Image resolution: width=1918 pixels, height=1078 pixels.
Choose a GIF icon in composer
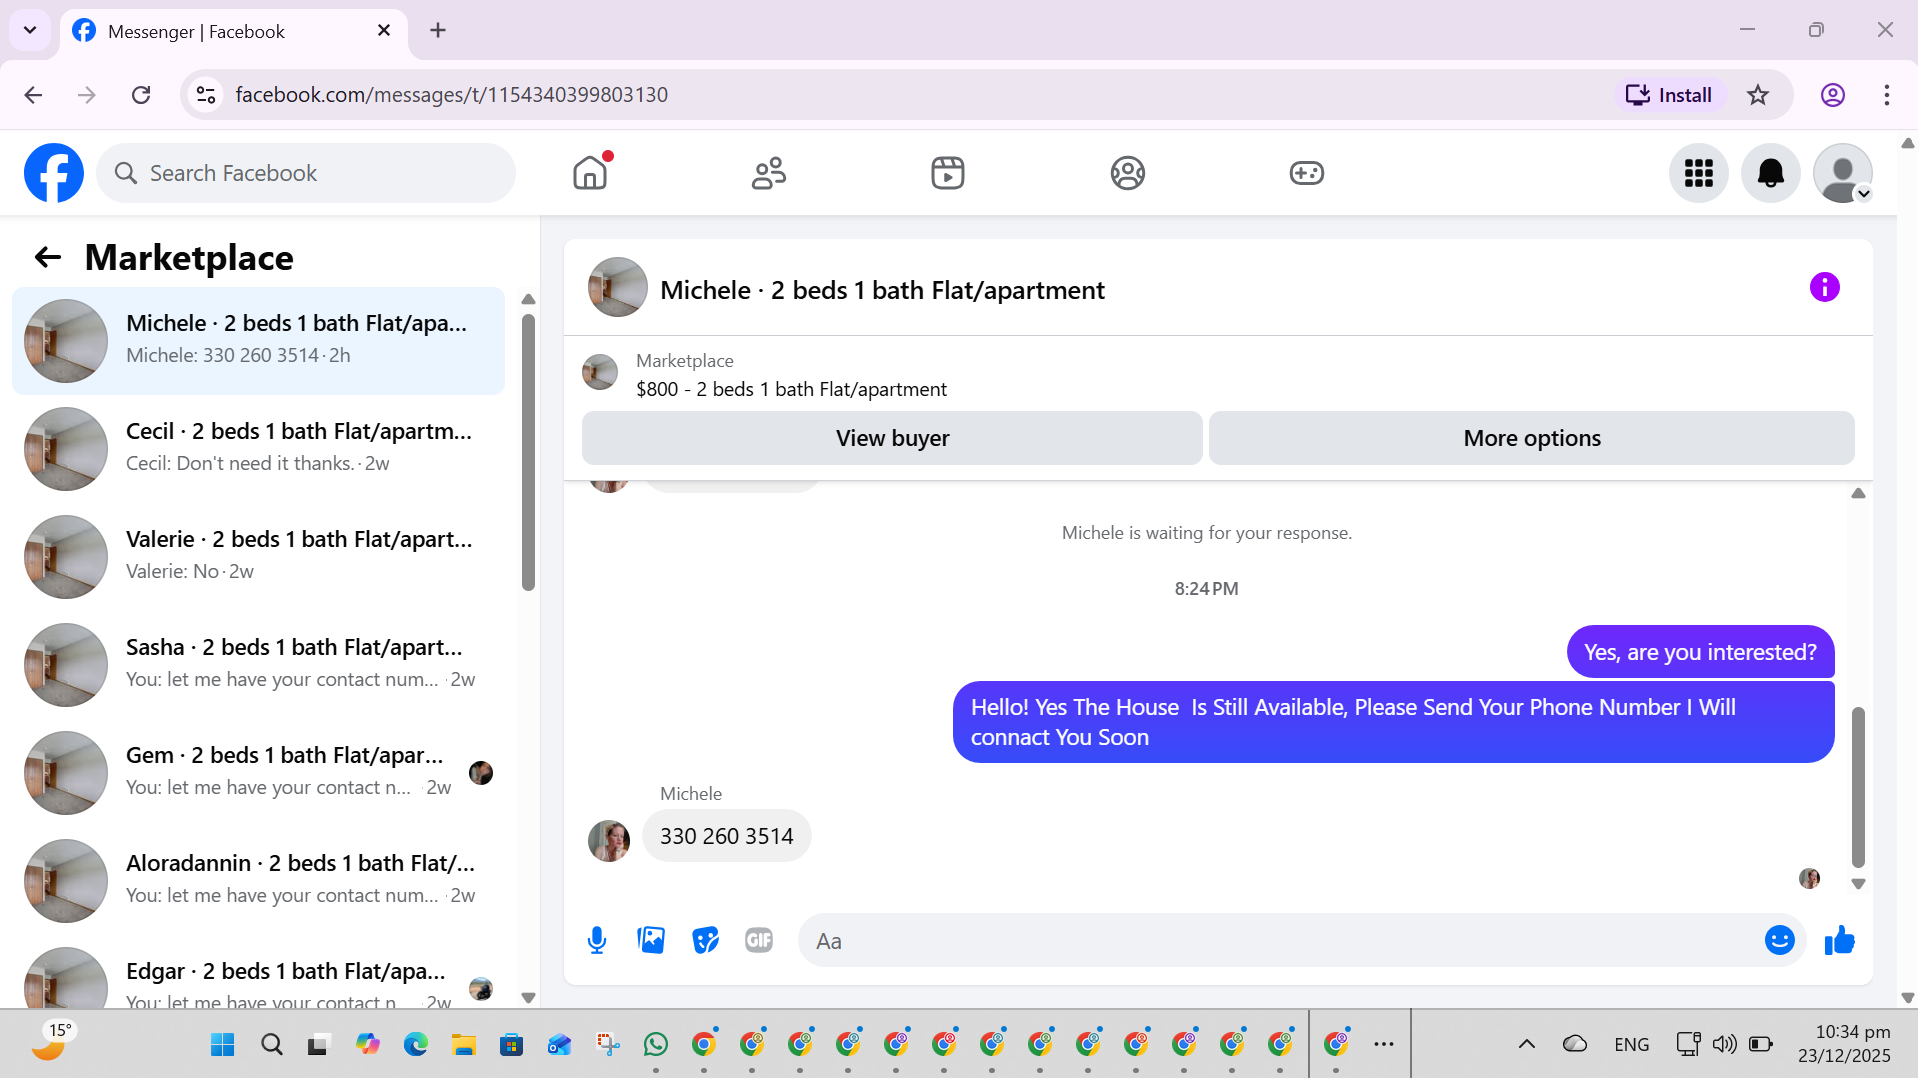point(759,940)
